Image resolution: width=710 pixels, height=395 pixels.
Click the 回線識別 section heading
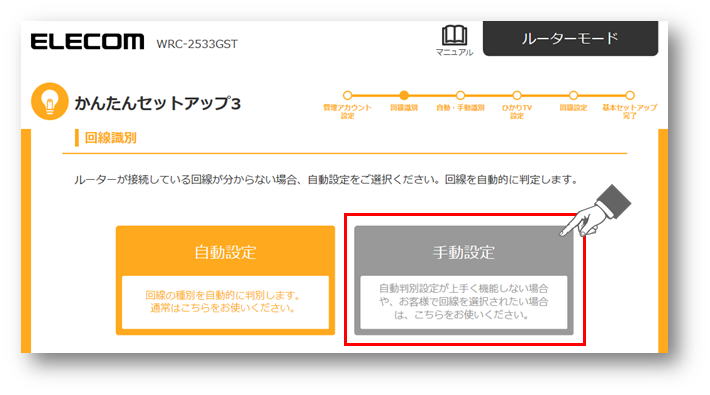(110, 138)
